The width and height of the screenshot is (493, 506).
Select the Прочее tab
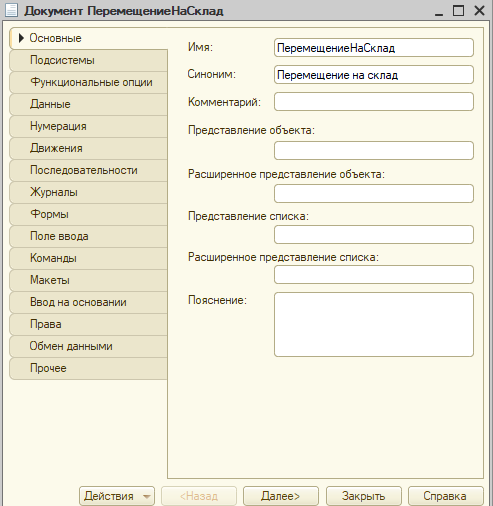(89, 368)
